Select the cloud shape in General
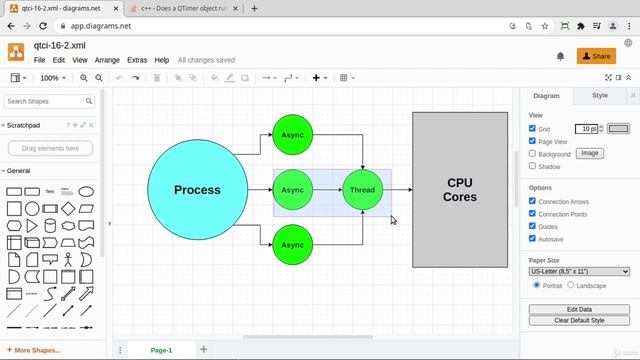The image size is (640, 360). click(68, 226)
